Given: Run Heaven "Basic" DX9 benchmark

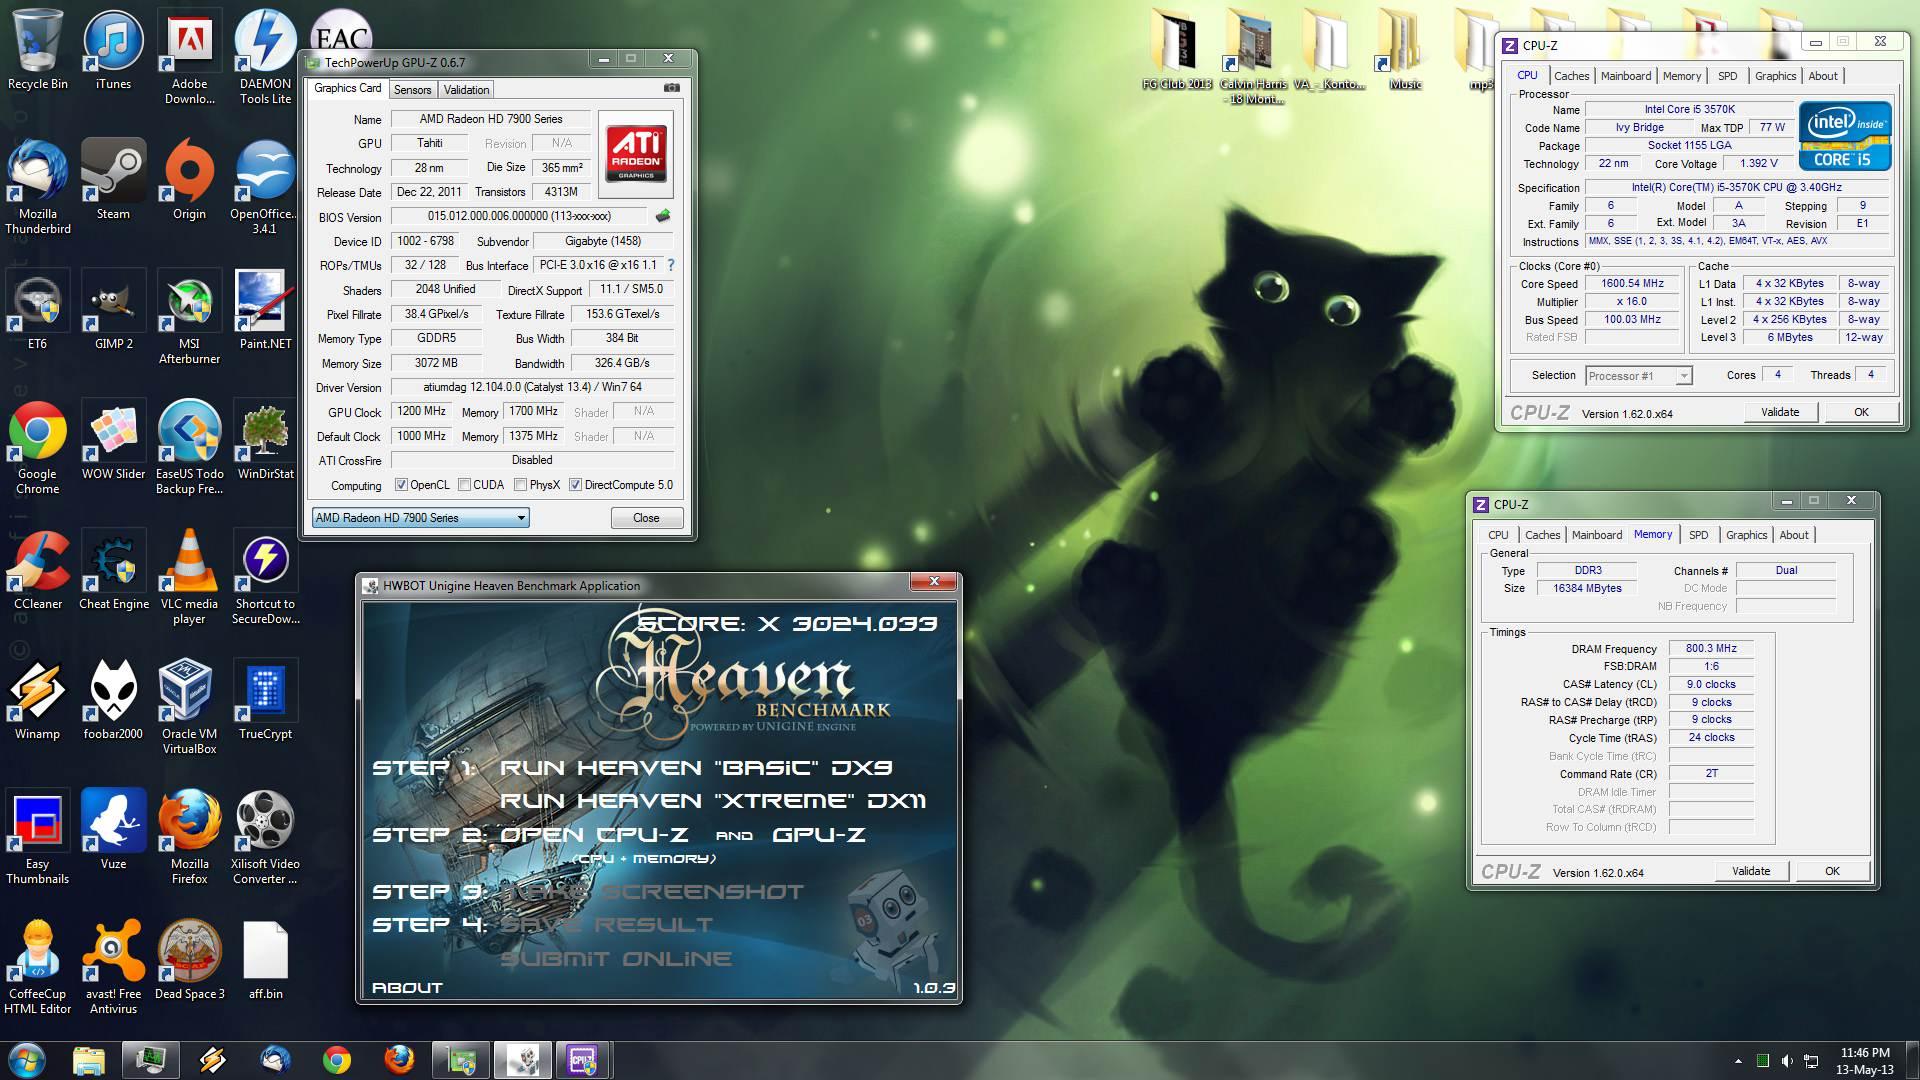Looking at the screenshot, I should coord(696,768).
